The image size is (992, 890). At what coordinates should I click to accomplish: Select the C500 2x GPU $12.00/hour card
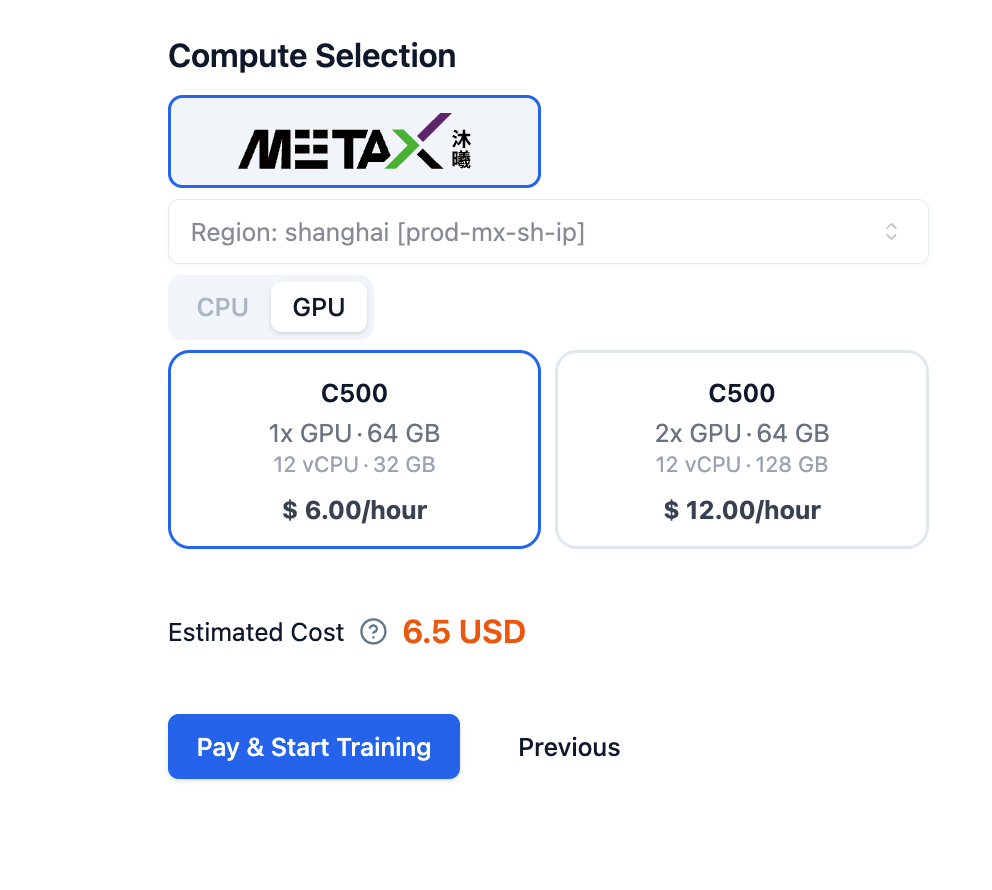coord(741,449)
